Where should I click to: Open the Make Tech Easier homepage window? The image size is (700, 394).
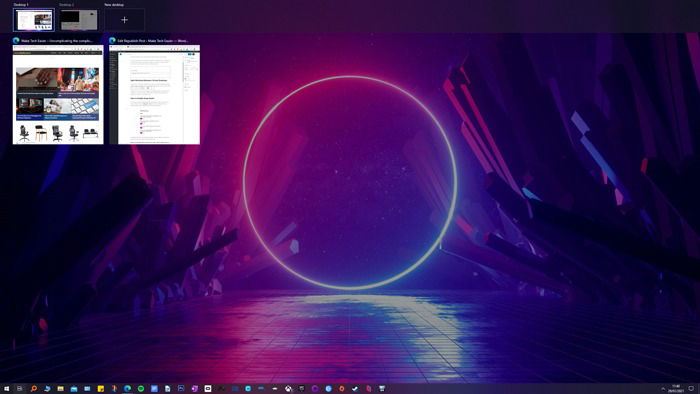pos(58,95)
